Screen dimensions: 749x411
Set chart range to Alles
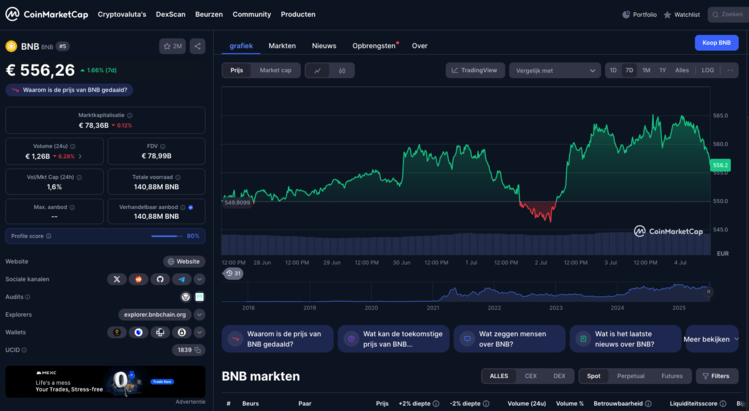[682, 70]
